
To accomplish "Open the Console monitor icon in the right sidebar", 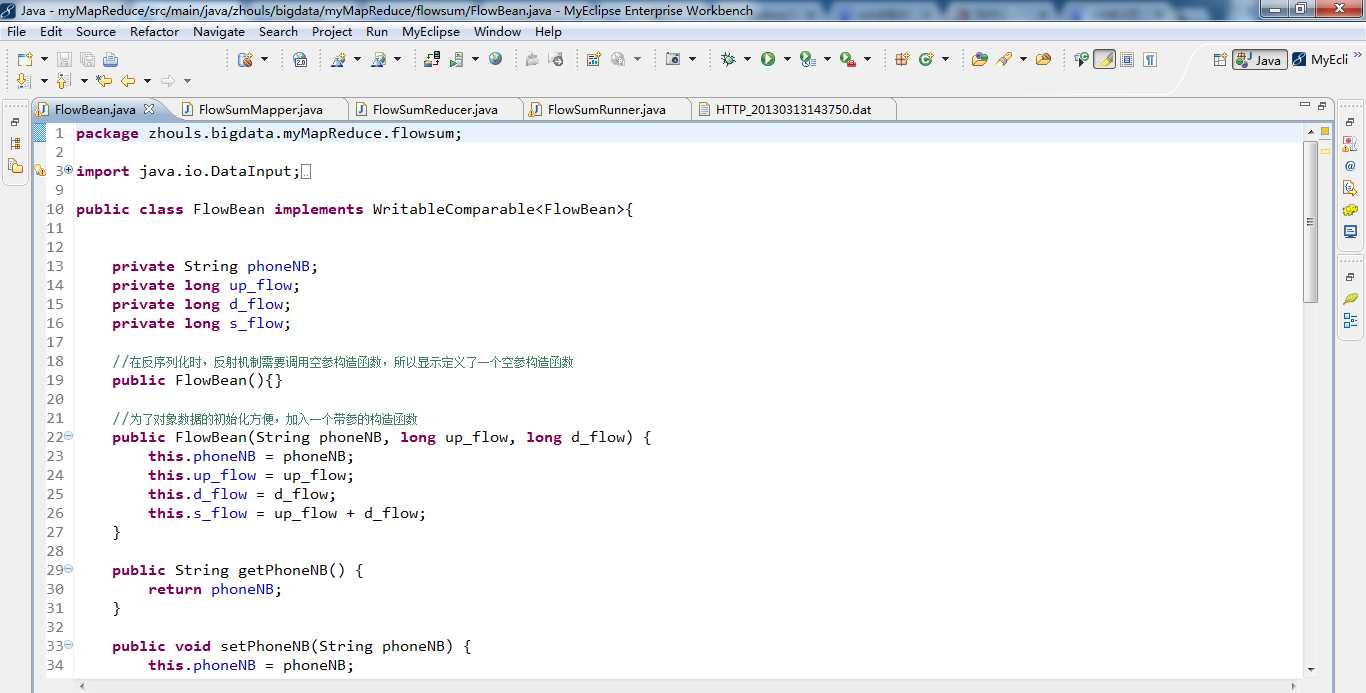I will pyautogui.click(x=1350, y=232).
